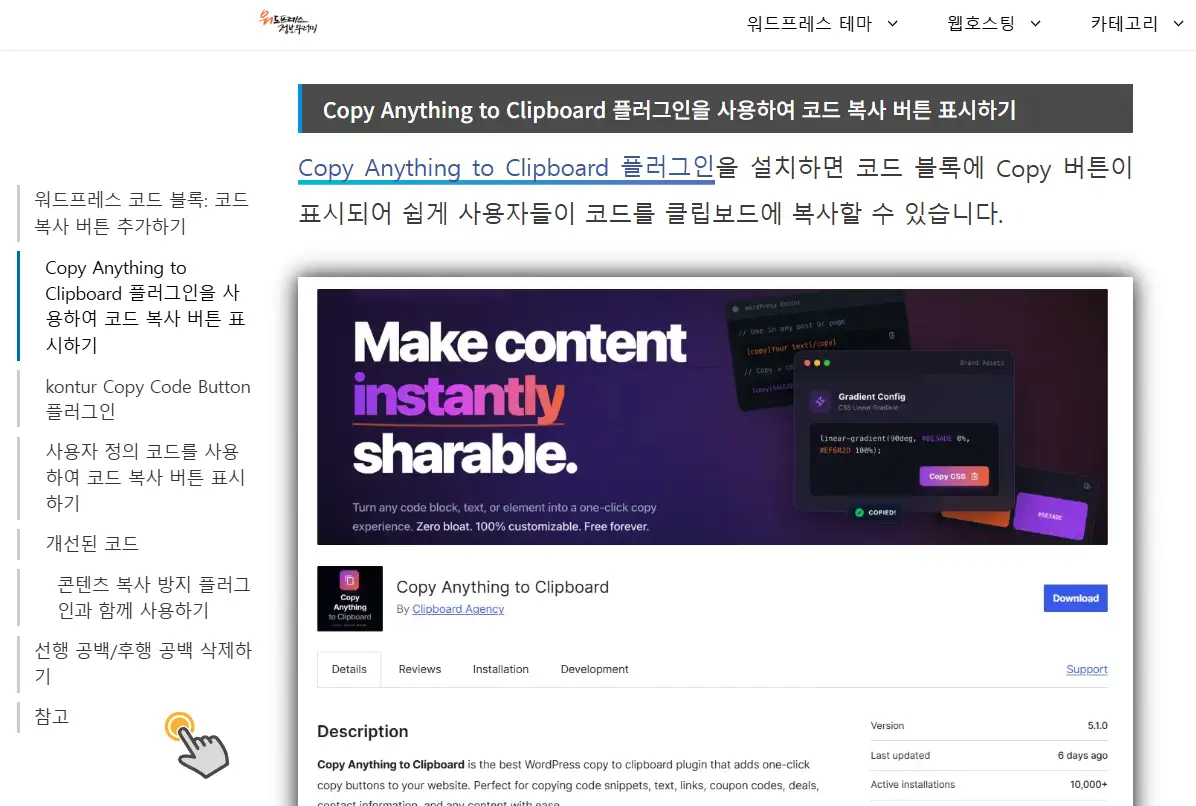1196x806 pixels.
Task: Jump to 사용자 정의 코드를 사용하여 section
Action: pyautogui.click(x=145, y=477)
